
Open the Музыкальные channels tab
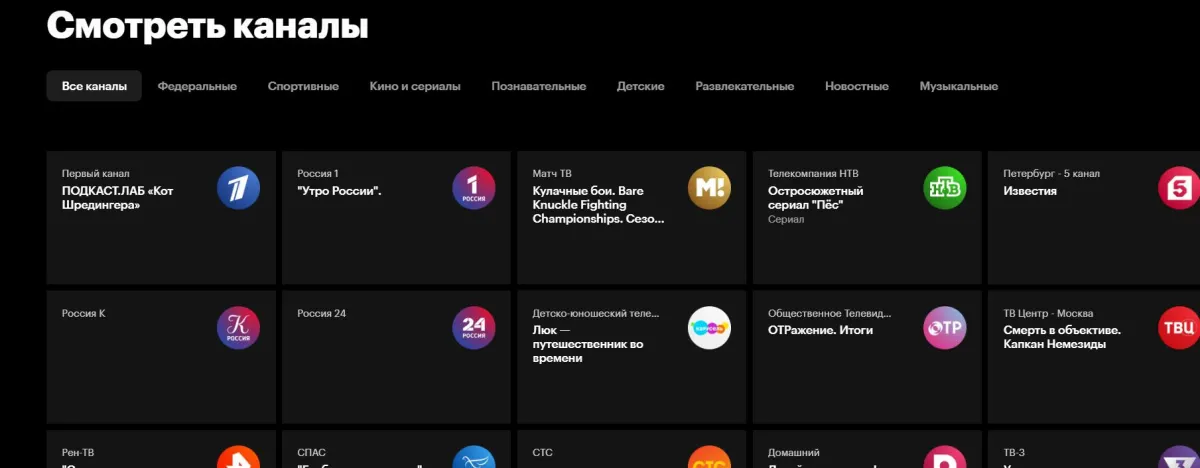pyautogui.click(x=959, y=86)
